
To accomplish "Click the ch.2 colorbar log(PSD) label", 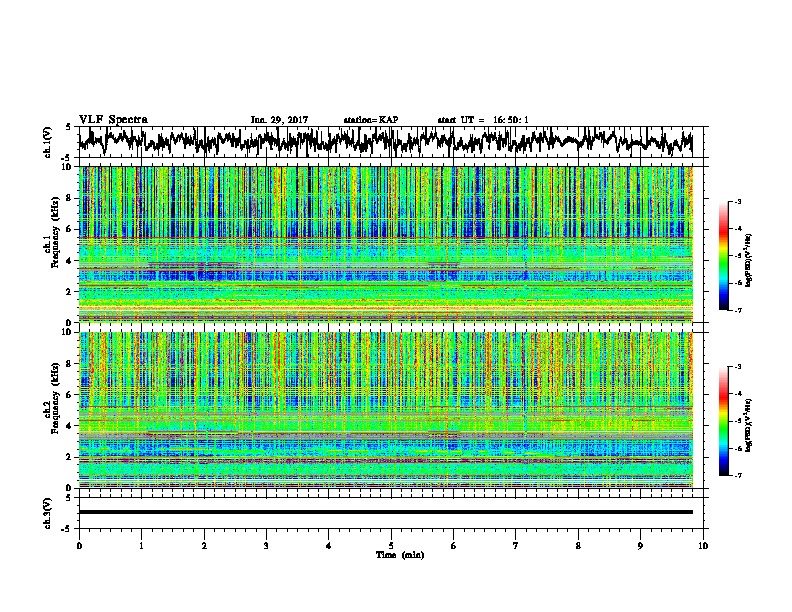I will pyautogui.click(x=748, y=424).
